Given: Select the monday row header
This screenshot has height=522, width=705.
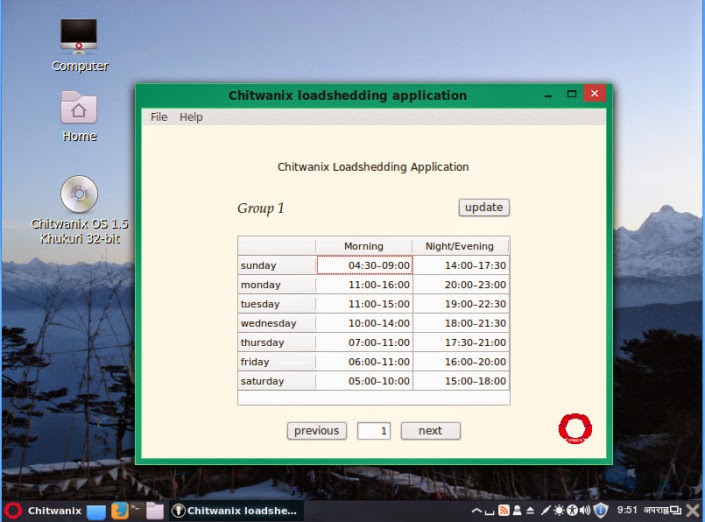Looking at the screenshot, I should (277, 285).
